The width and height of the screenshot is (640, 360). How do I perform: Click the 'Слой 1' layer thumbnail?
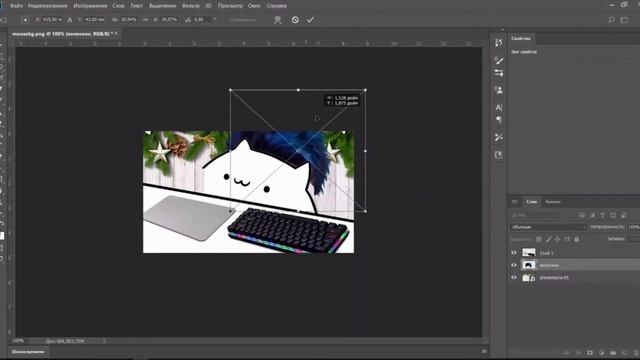point(529,253)
